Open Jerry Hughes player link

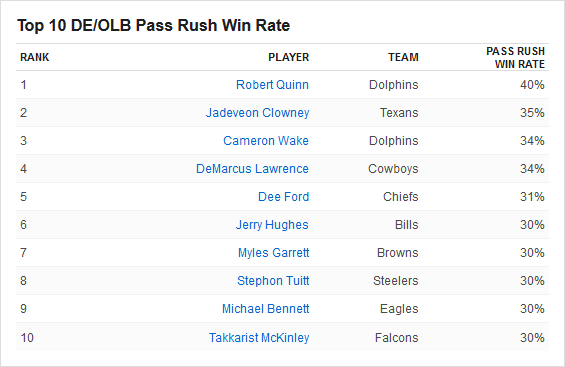272,225
